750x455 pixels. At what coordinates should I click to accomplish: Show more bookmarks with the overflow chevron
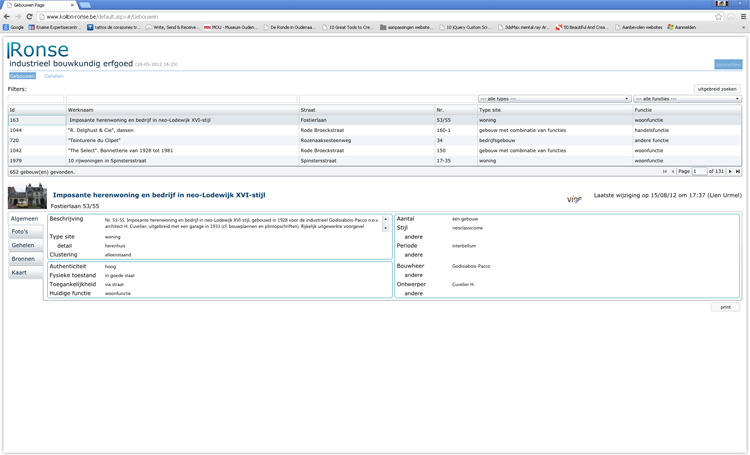[x=743, y=27]
